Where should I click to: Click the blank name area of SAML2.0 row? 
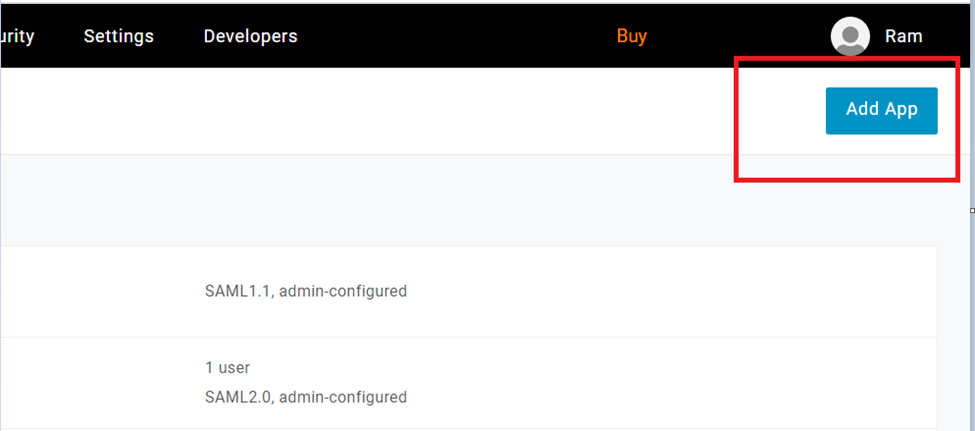coord(90,383)
